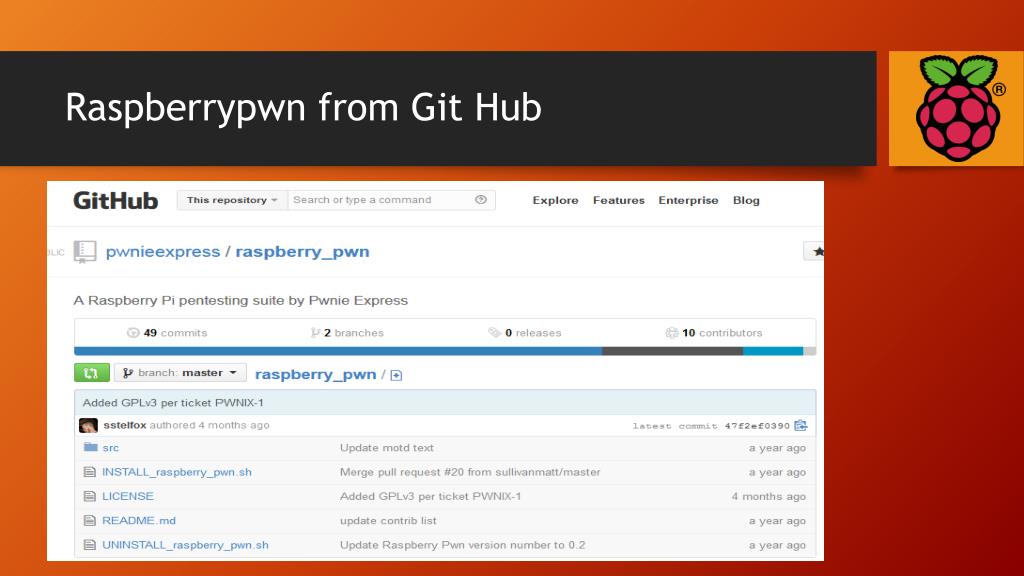The image size is (1024, 576).
Task: Open the Explore menu item
Action: click(555, 200)
